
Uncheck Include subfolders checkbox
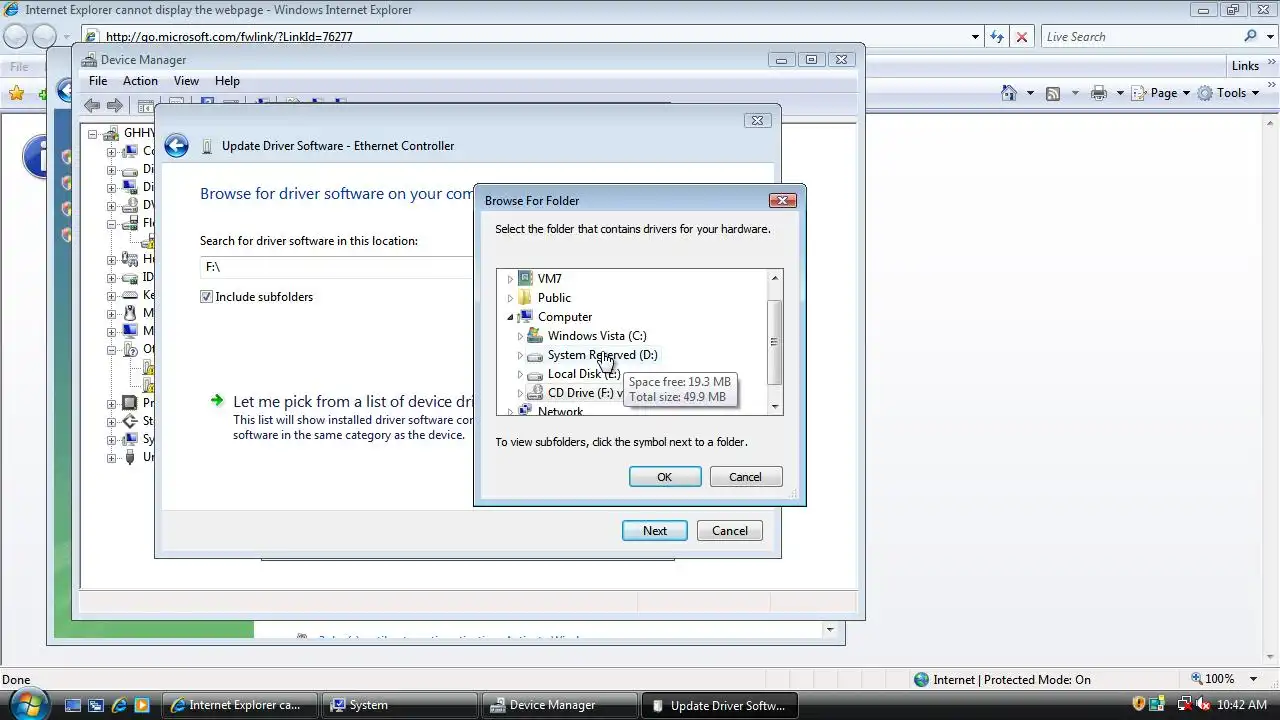206,297
